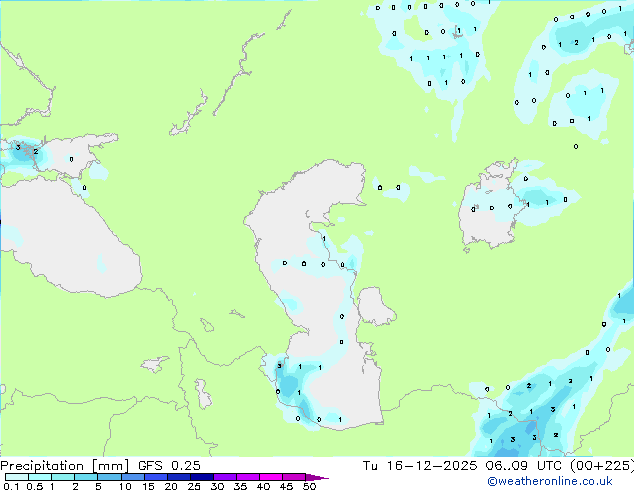Image resolution: width=634 pixels, height=490 pixels.
Task: Pick the 35–40 mm legend color swatch
Action: pyautogui.click(x=248, y=477)
